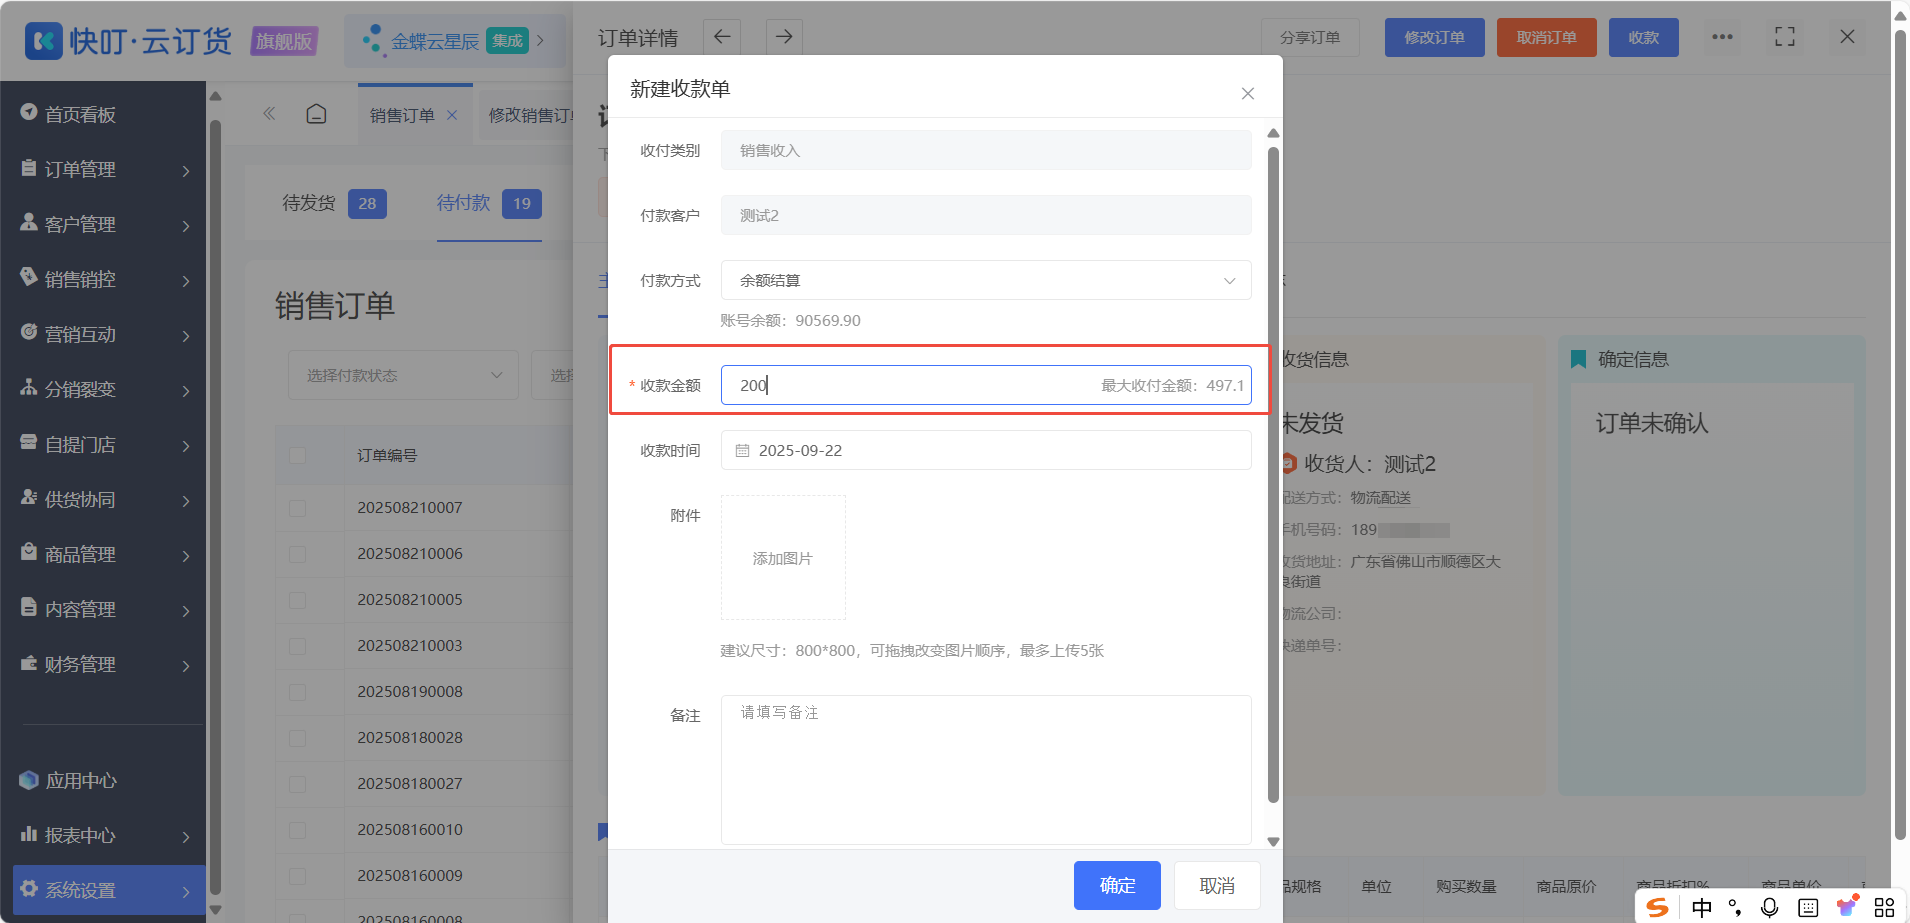Click the 确定 button
Image resolution: width=1910 pixels, height=923 pixels.
pos(1117,885)
